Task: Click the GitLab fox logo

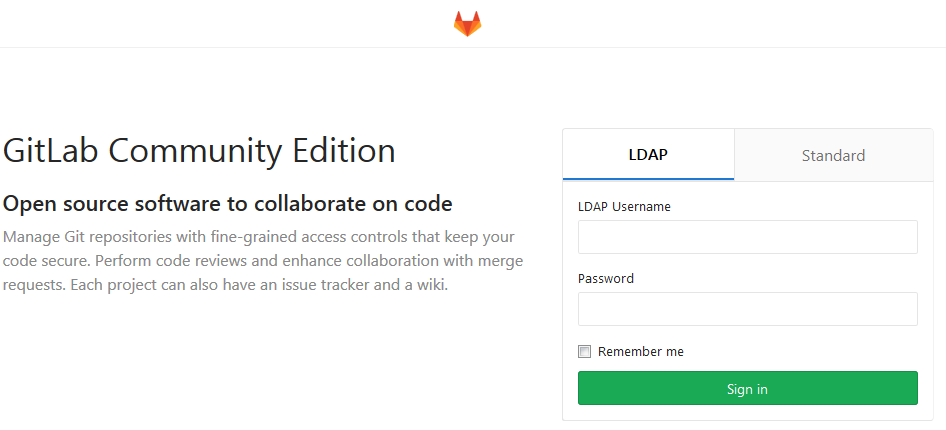Action: click(467, 24)
